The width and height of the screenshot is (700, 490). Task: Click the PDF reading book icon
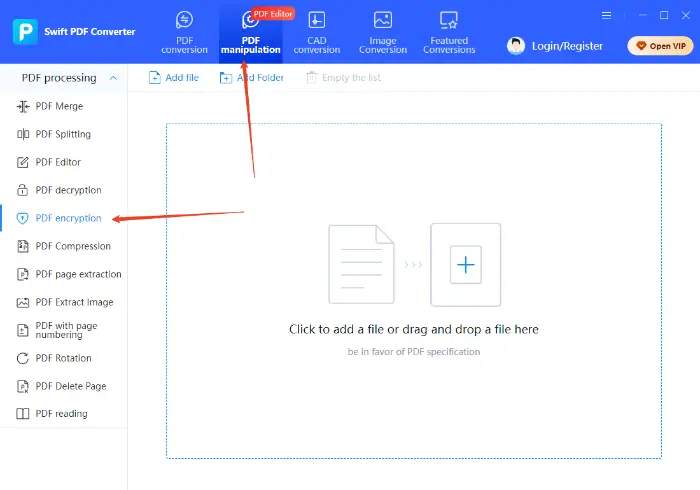[x=23, y=414]
